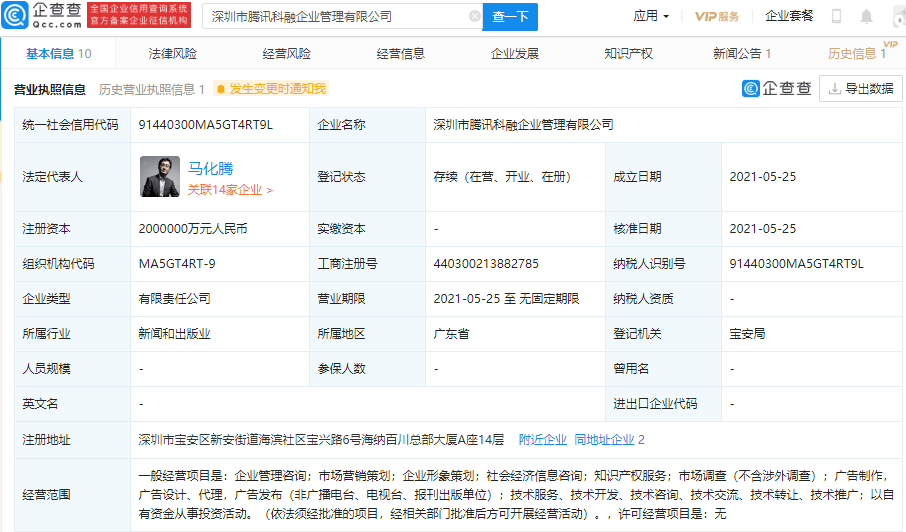
Task: Select the registered address text
Action: [x=321, y=440]
